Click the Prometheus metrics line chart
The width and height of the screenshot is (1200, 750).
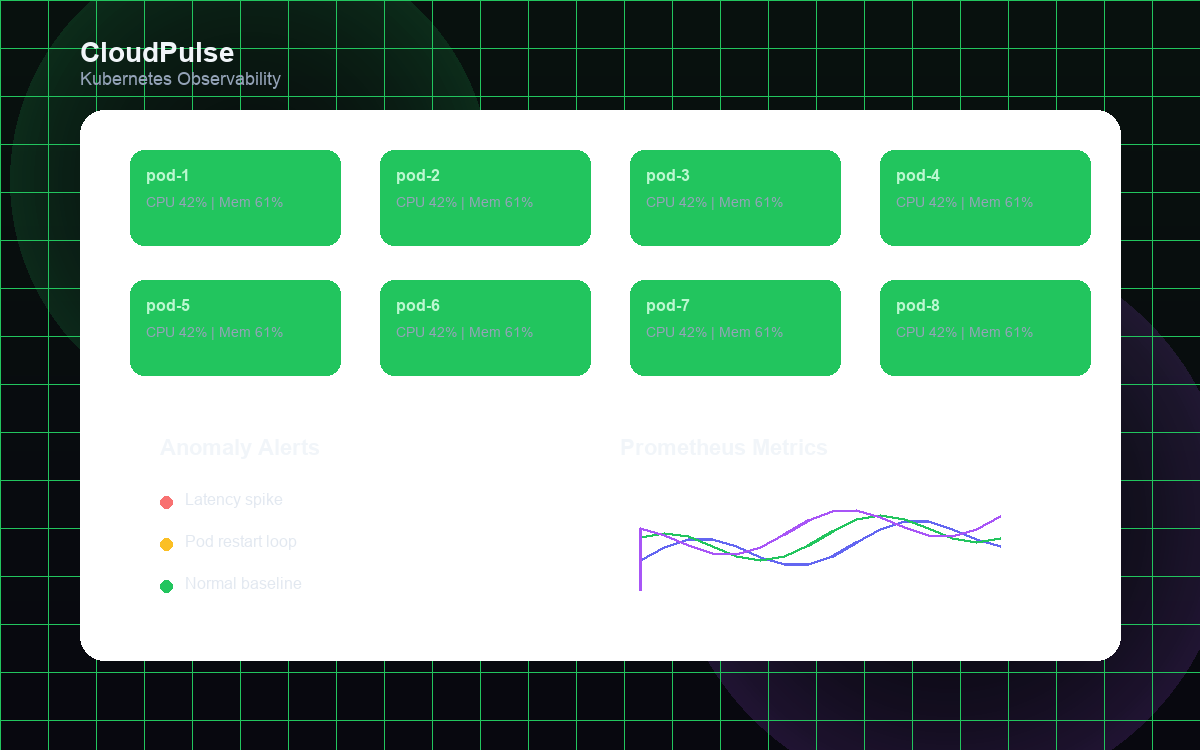(x=820, y=550)
